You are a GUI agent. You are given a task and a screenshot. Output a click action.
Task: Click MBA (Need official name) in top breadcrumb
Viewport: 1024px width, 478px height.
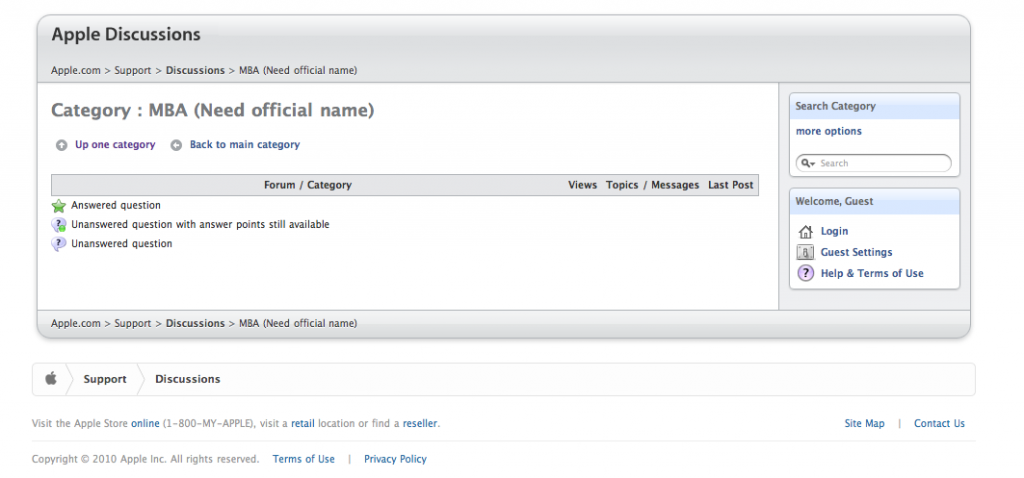pos(298,71)
